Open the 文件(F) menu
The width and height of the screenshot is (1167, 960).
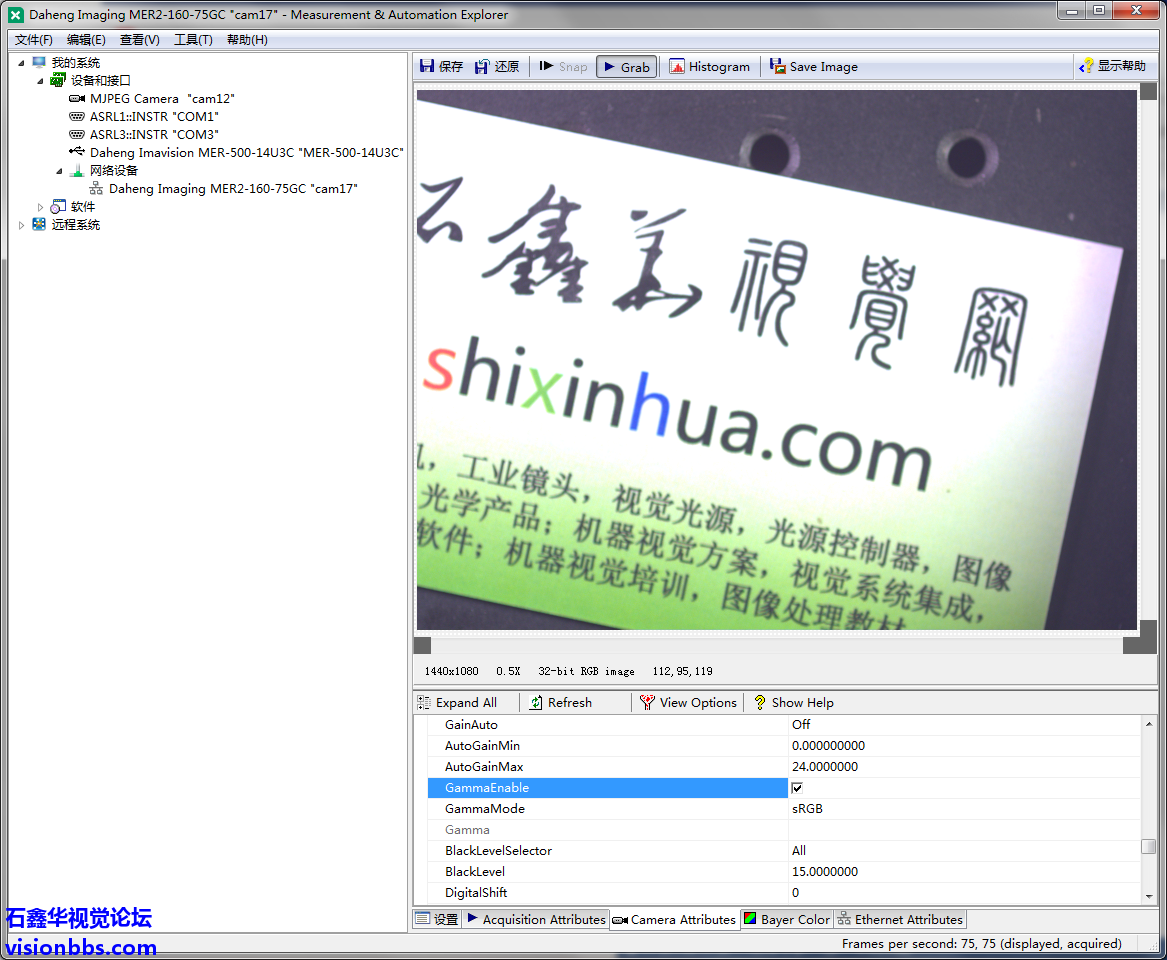33,39
